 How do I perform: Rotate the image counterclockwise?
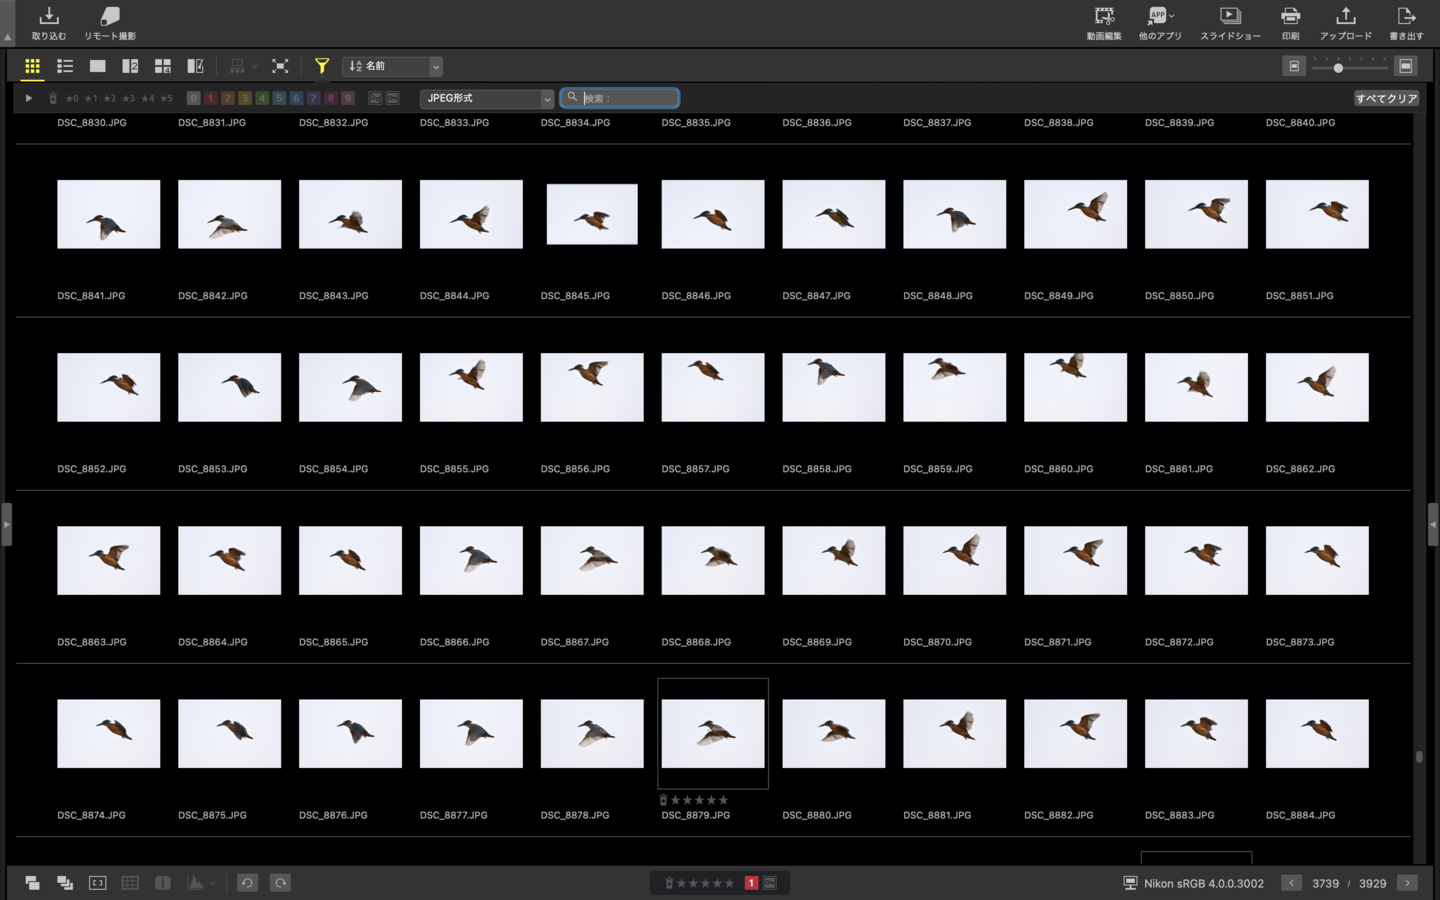click(247, 883)
